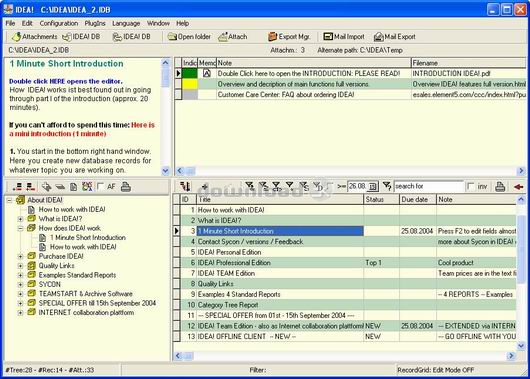Tick the row selector box for record 5
530x379 pixels.
(x=177, y=252)
